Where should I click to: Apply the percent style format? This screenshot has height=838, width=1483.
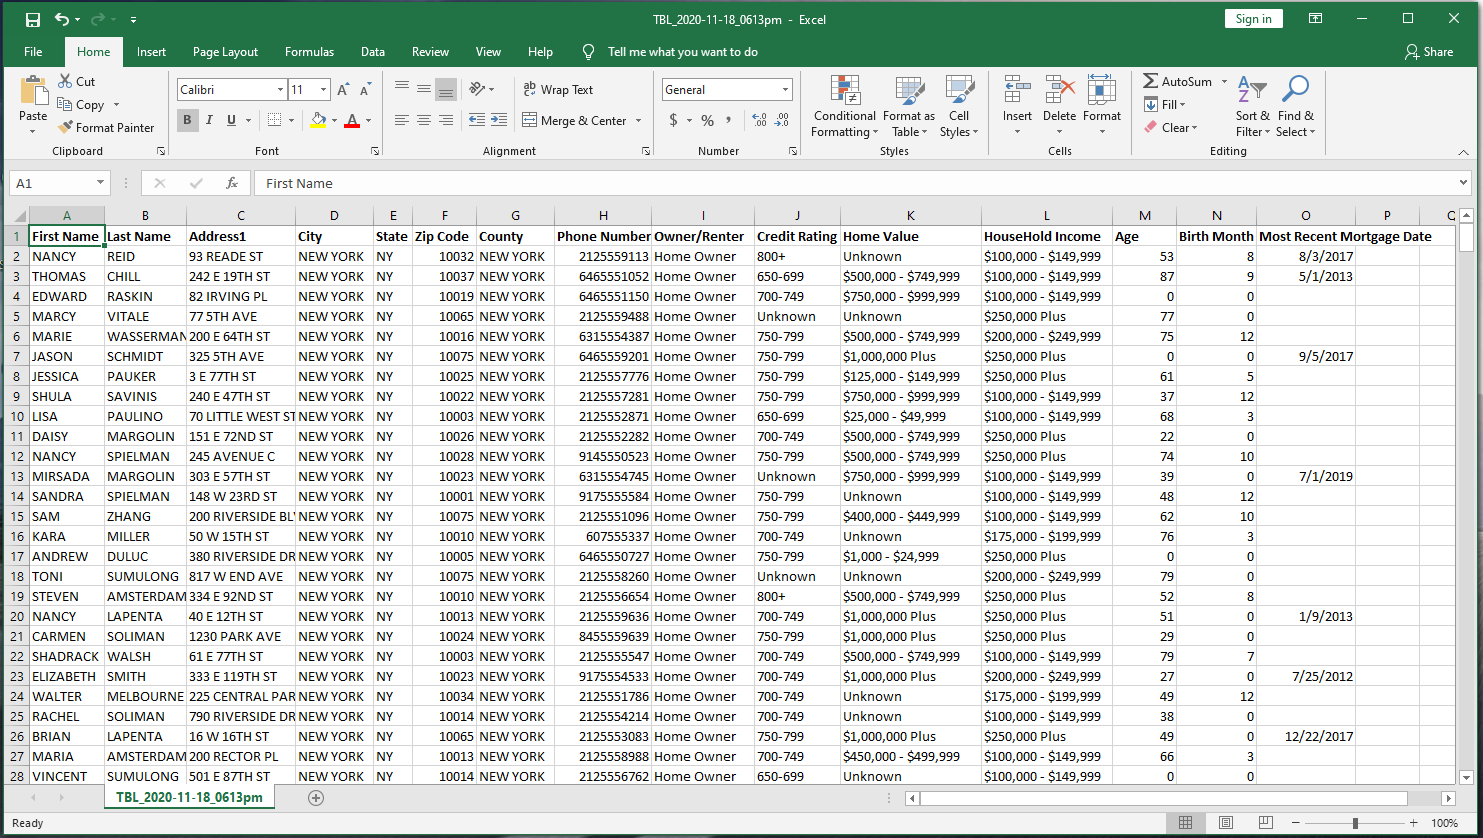click(707, 121)
